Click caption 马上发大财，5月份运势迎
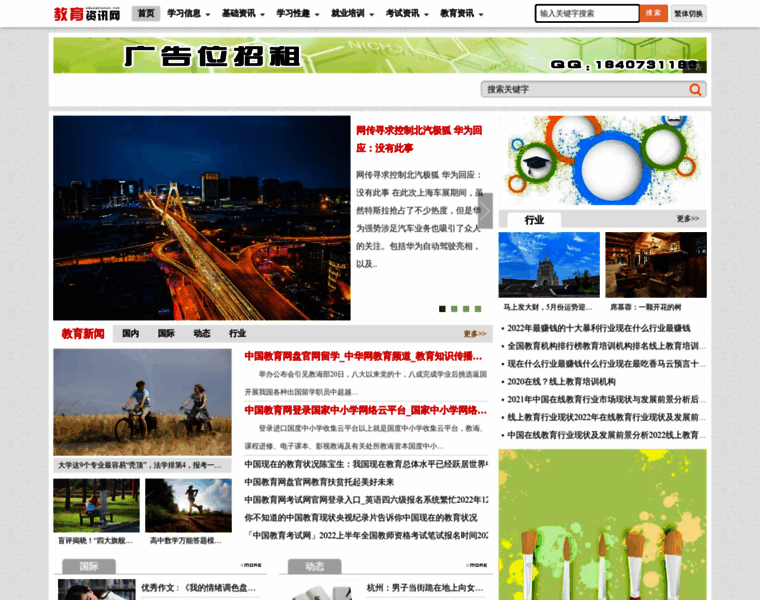The image size is (760, 600). (548, 307)
